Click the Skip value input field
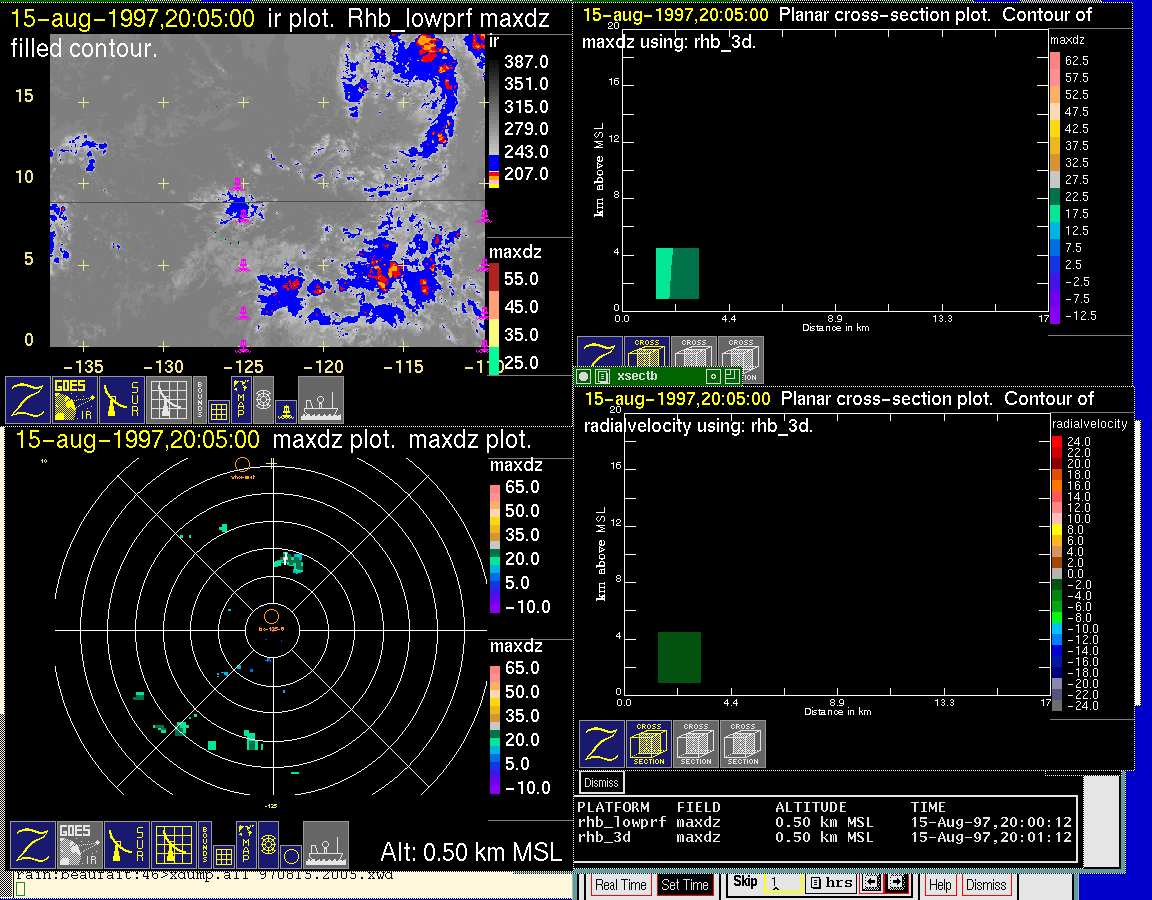Screen dimensions: 1152x900 (x=783, y=884)
